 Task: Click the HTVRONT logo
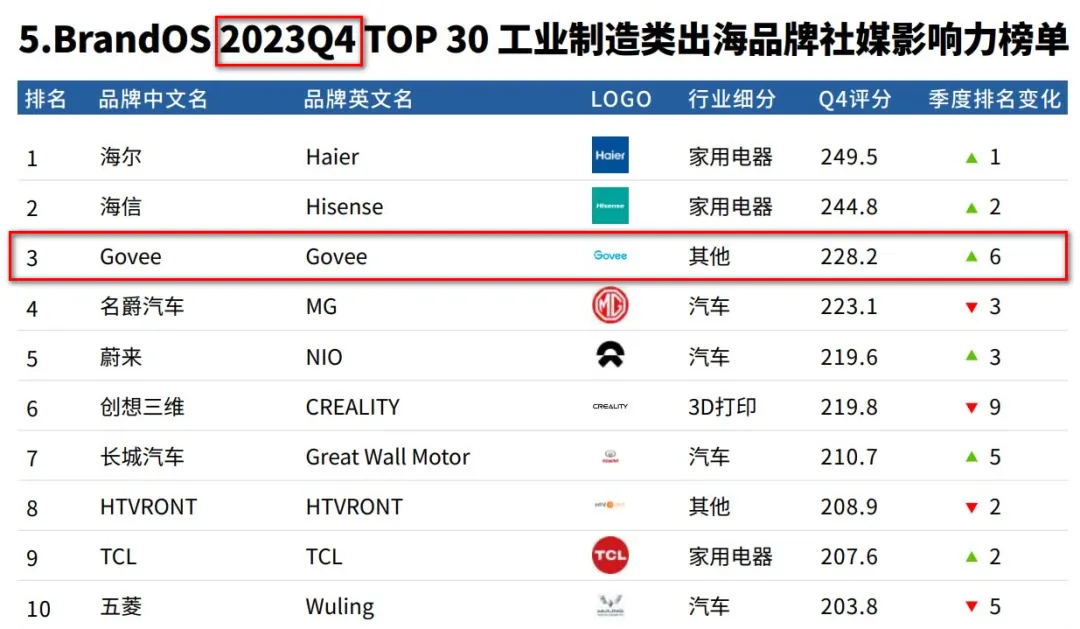click(x=610, y=505)
